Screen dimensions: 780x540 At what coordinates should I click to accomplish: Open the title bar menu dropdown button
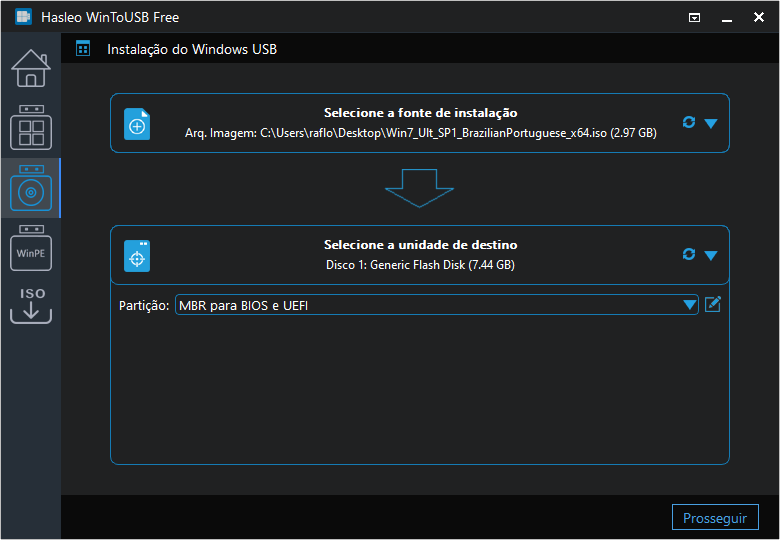pos(694,18)
